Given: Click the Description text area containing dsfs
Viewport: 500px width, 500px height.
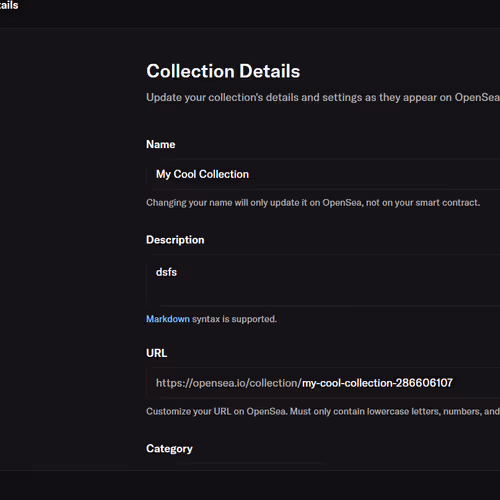Looking at the screenshot, I should click(x=323, y=280).
